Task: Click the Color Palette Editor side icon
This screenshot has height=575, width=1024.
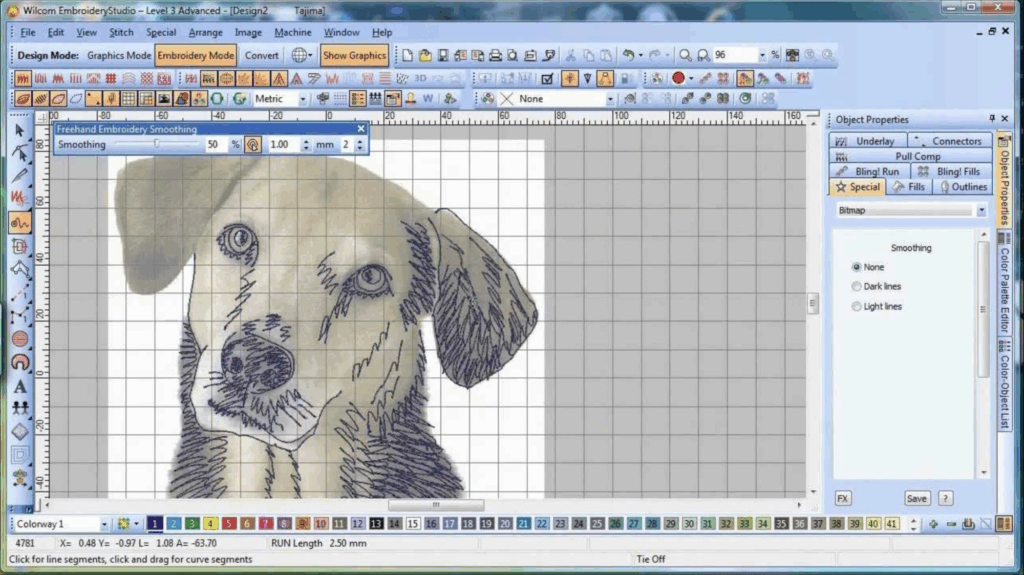Action: click(1004, 239)
